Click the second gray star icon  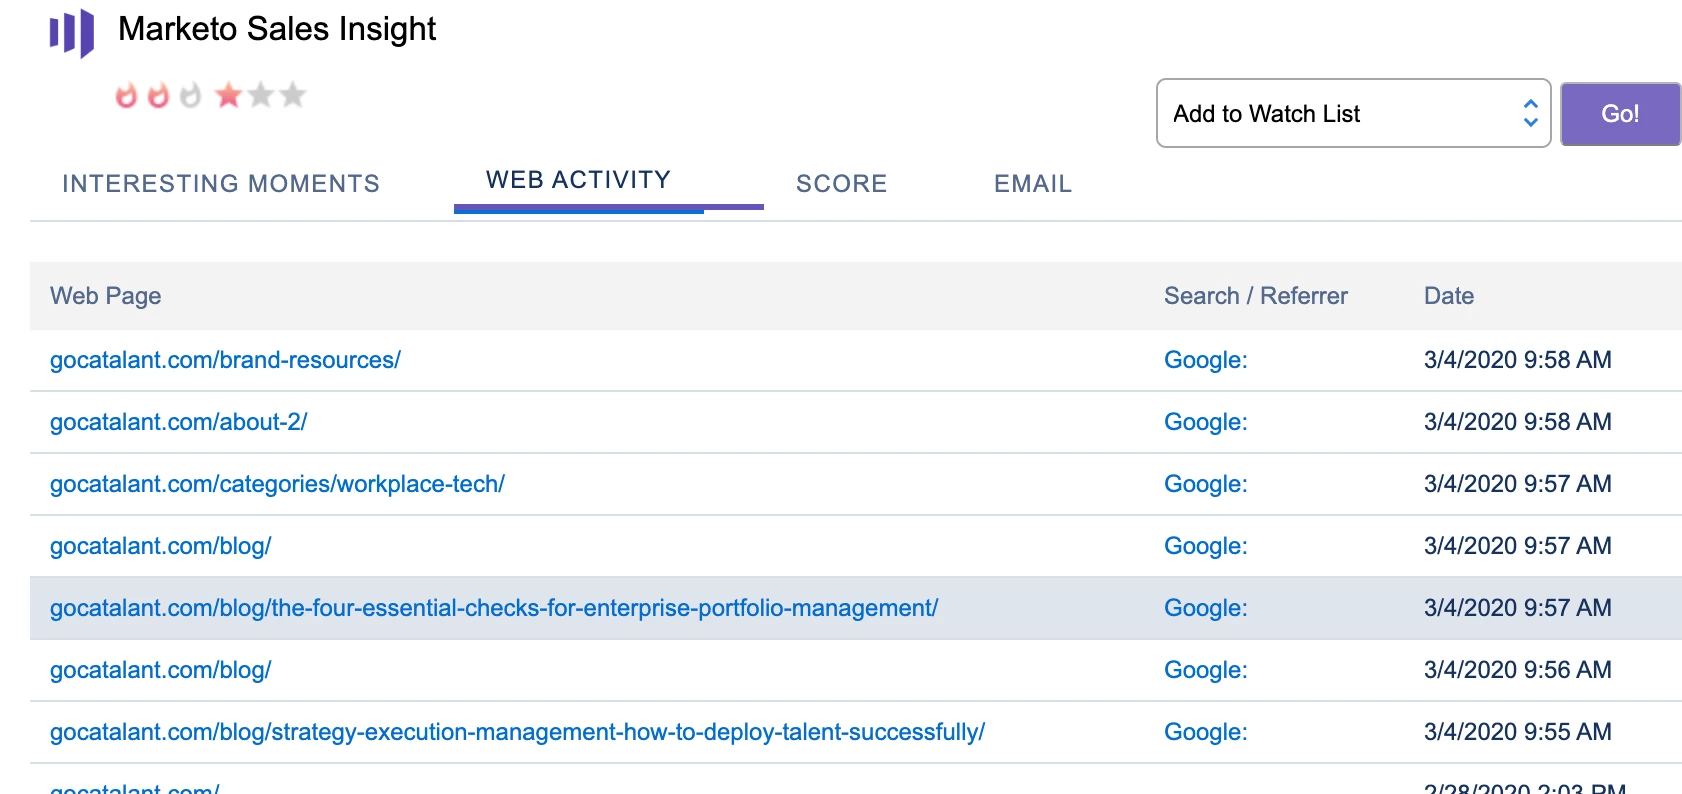(261, 95)
